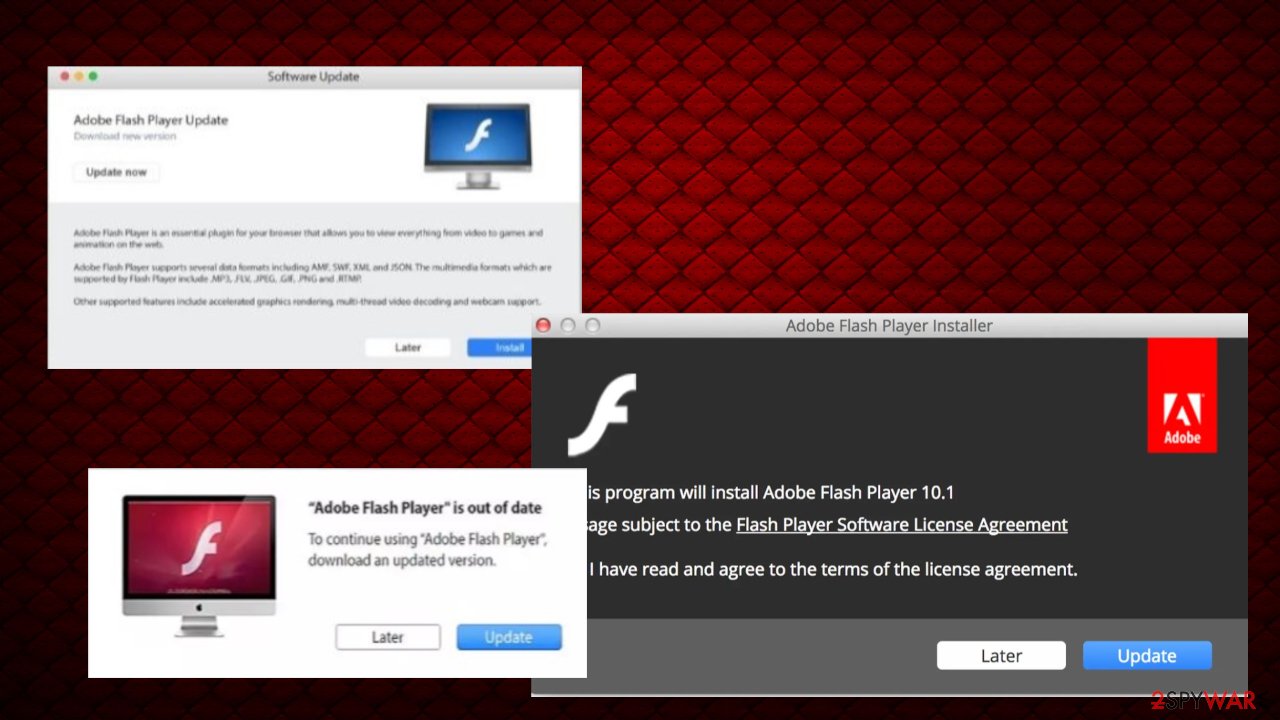Minimize the Software Update window

79,77
